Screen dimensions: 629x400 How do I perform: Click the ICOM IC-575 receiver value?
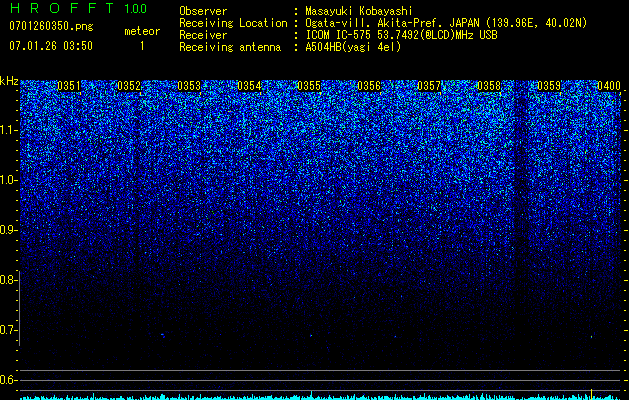401,35
